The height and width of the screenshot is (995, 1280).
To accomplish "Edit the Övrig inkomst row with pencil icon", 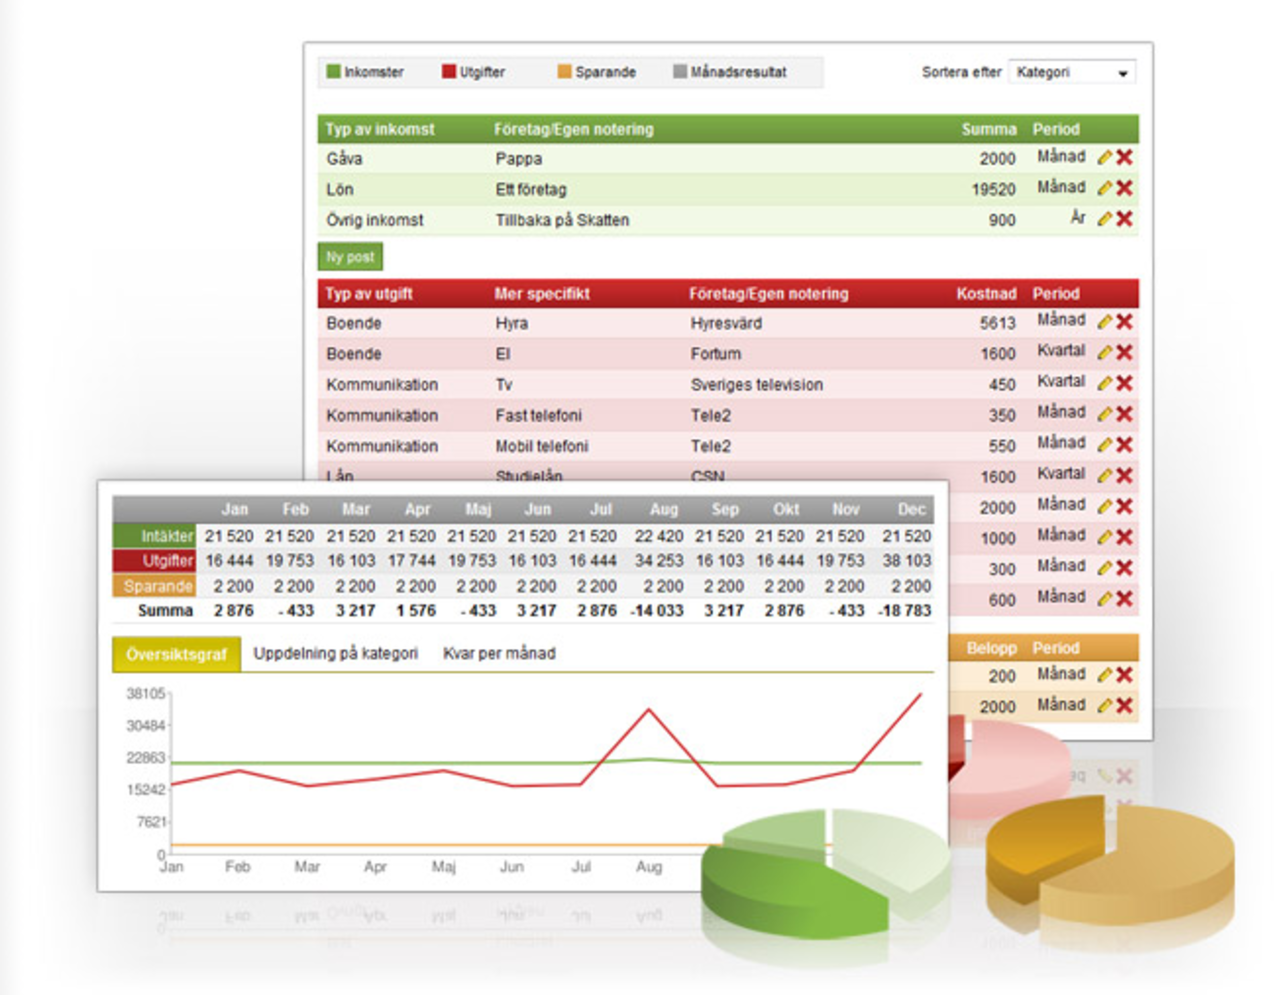I will 1104,219.
